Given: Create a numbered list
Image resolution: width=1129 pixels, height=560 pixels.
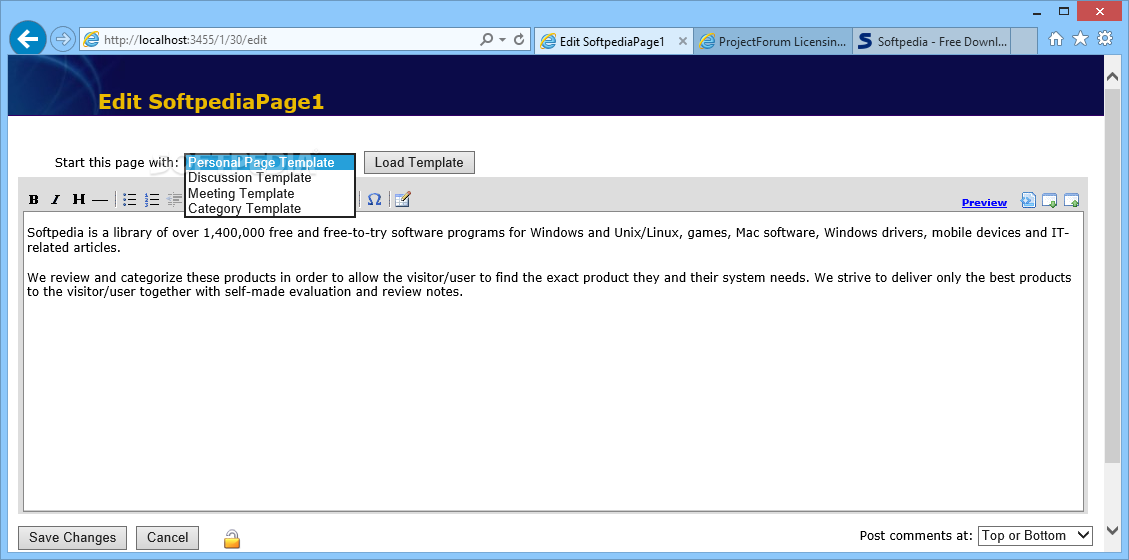Looking at the screenshot, I should (x=152, y=200).
